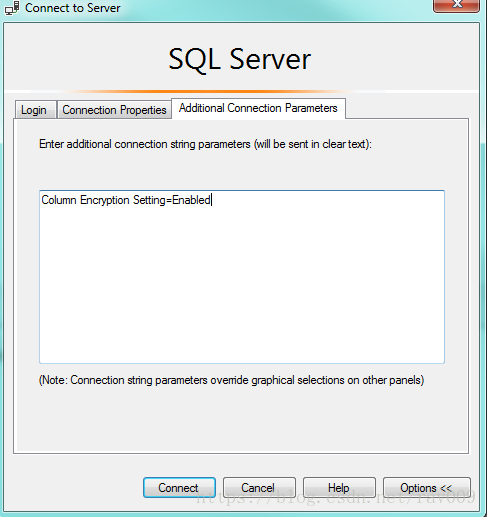487x517 pixels.
Task: Cancel the connection dialog
Action: point(259,488)
